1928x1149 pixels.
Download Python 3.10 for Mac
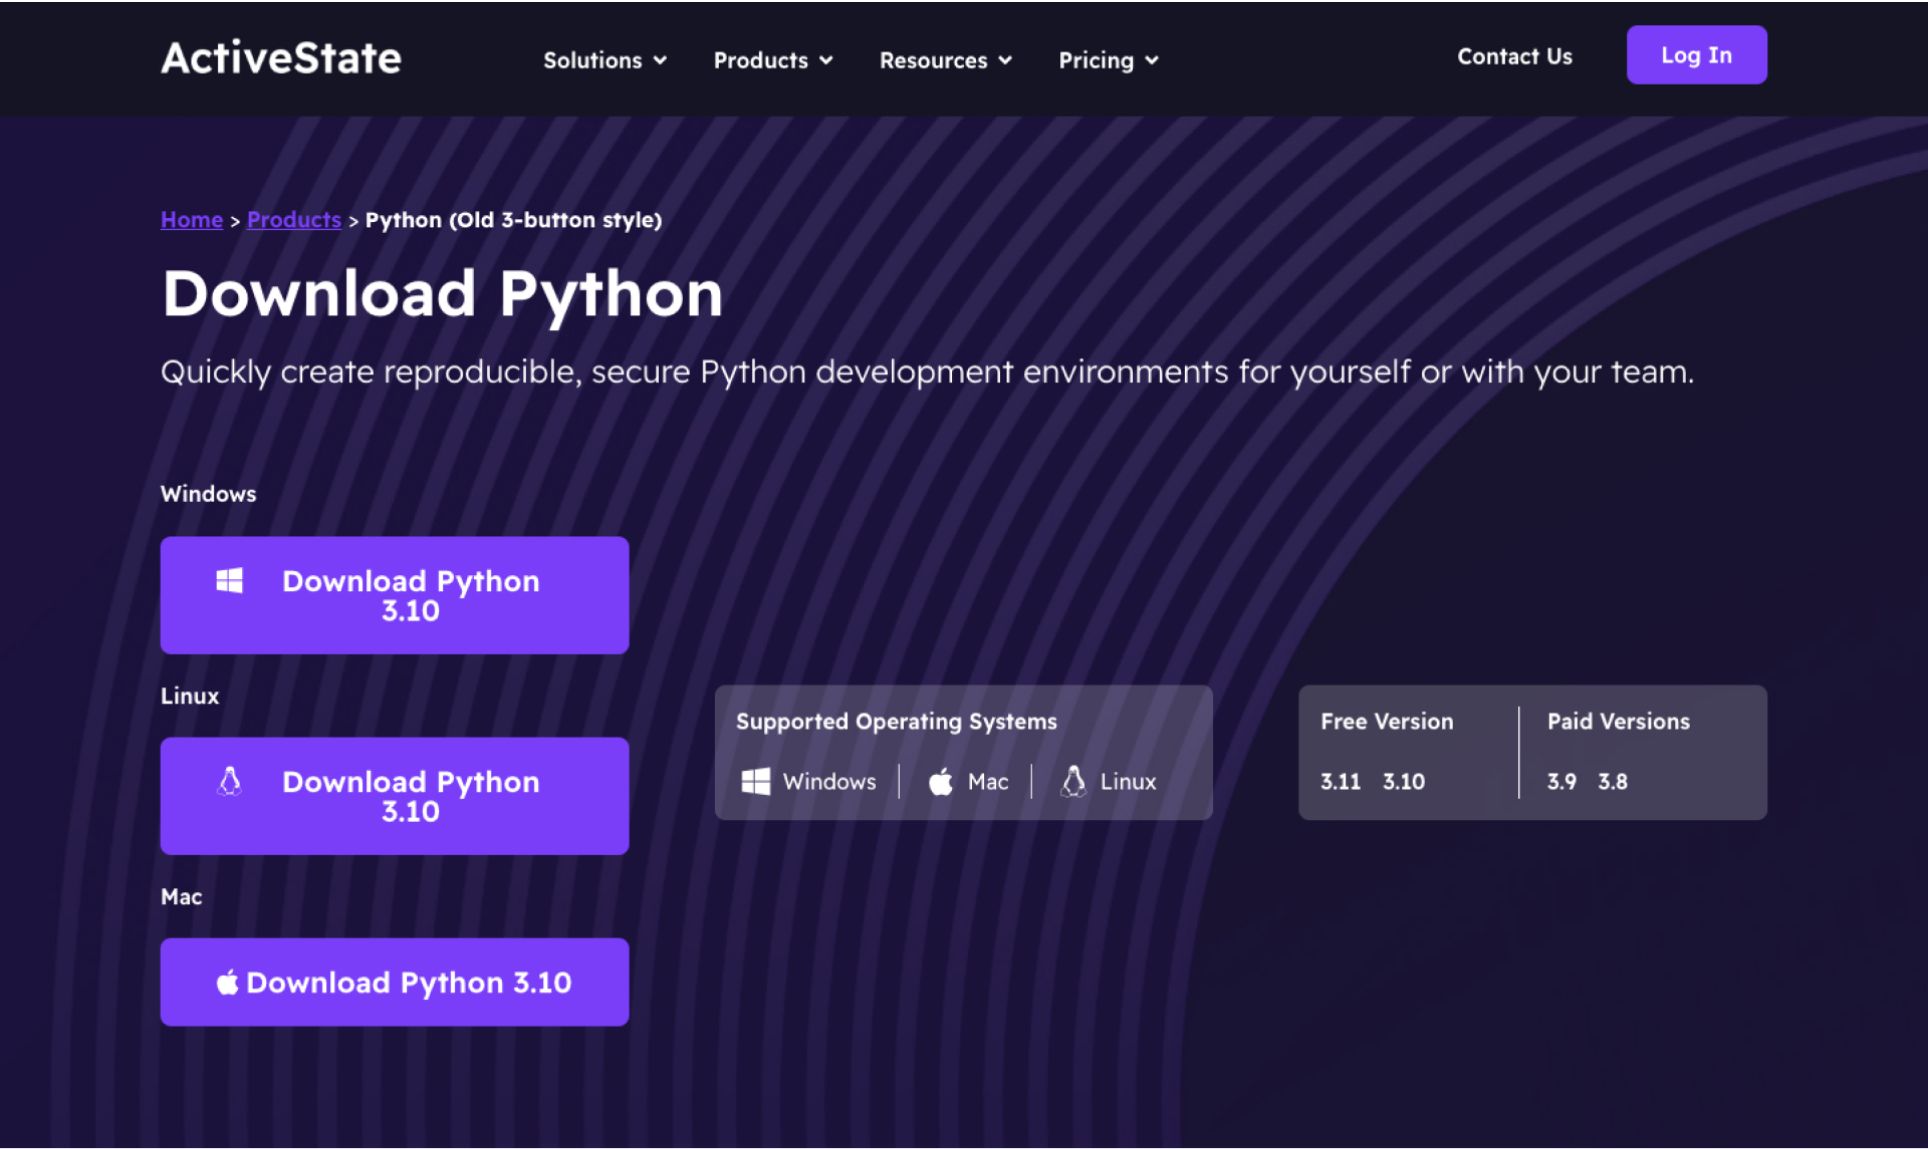pyautogui.click(x=394, y=982)
